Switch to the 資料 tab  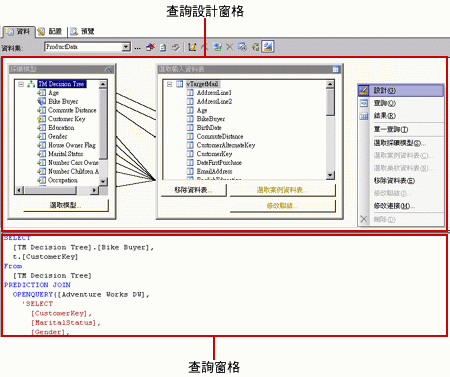[18, 32]
